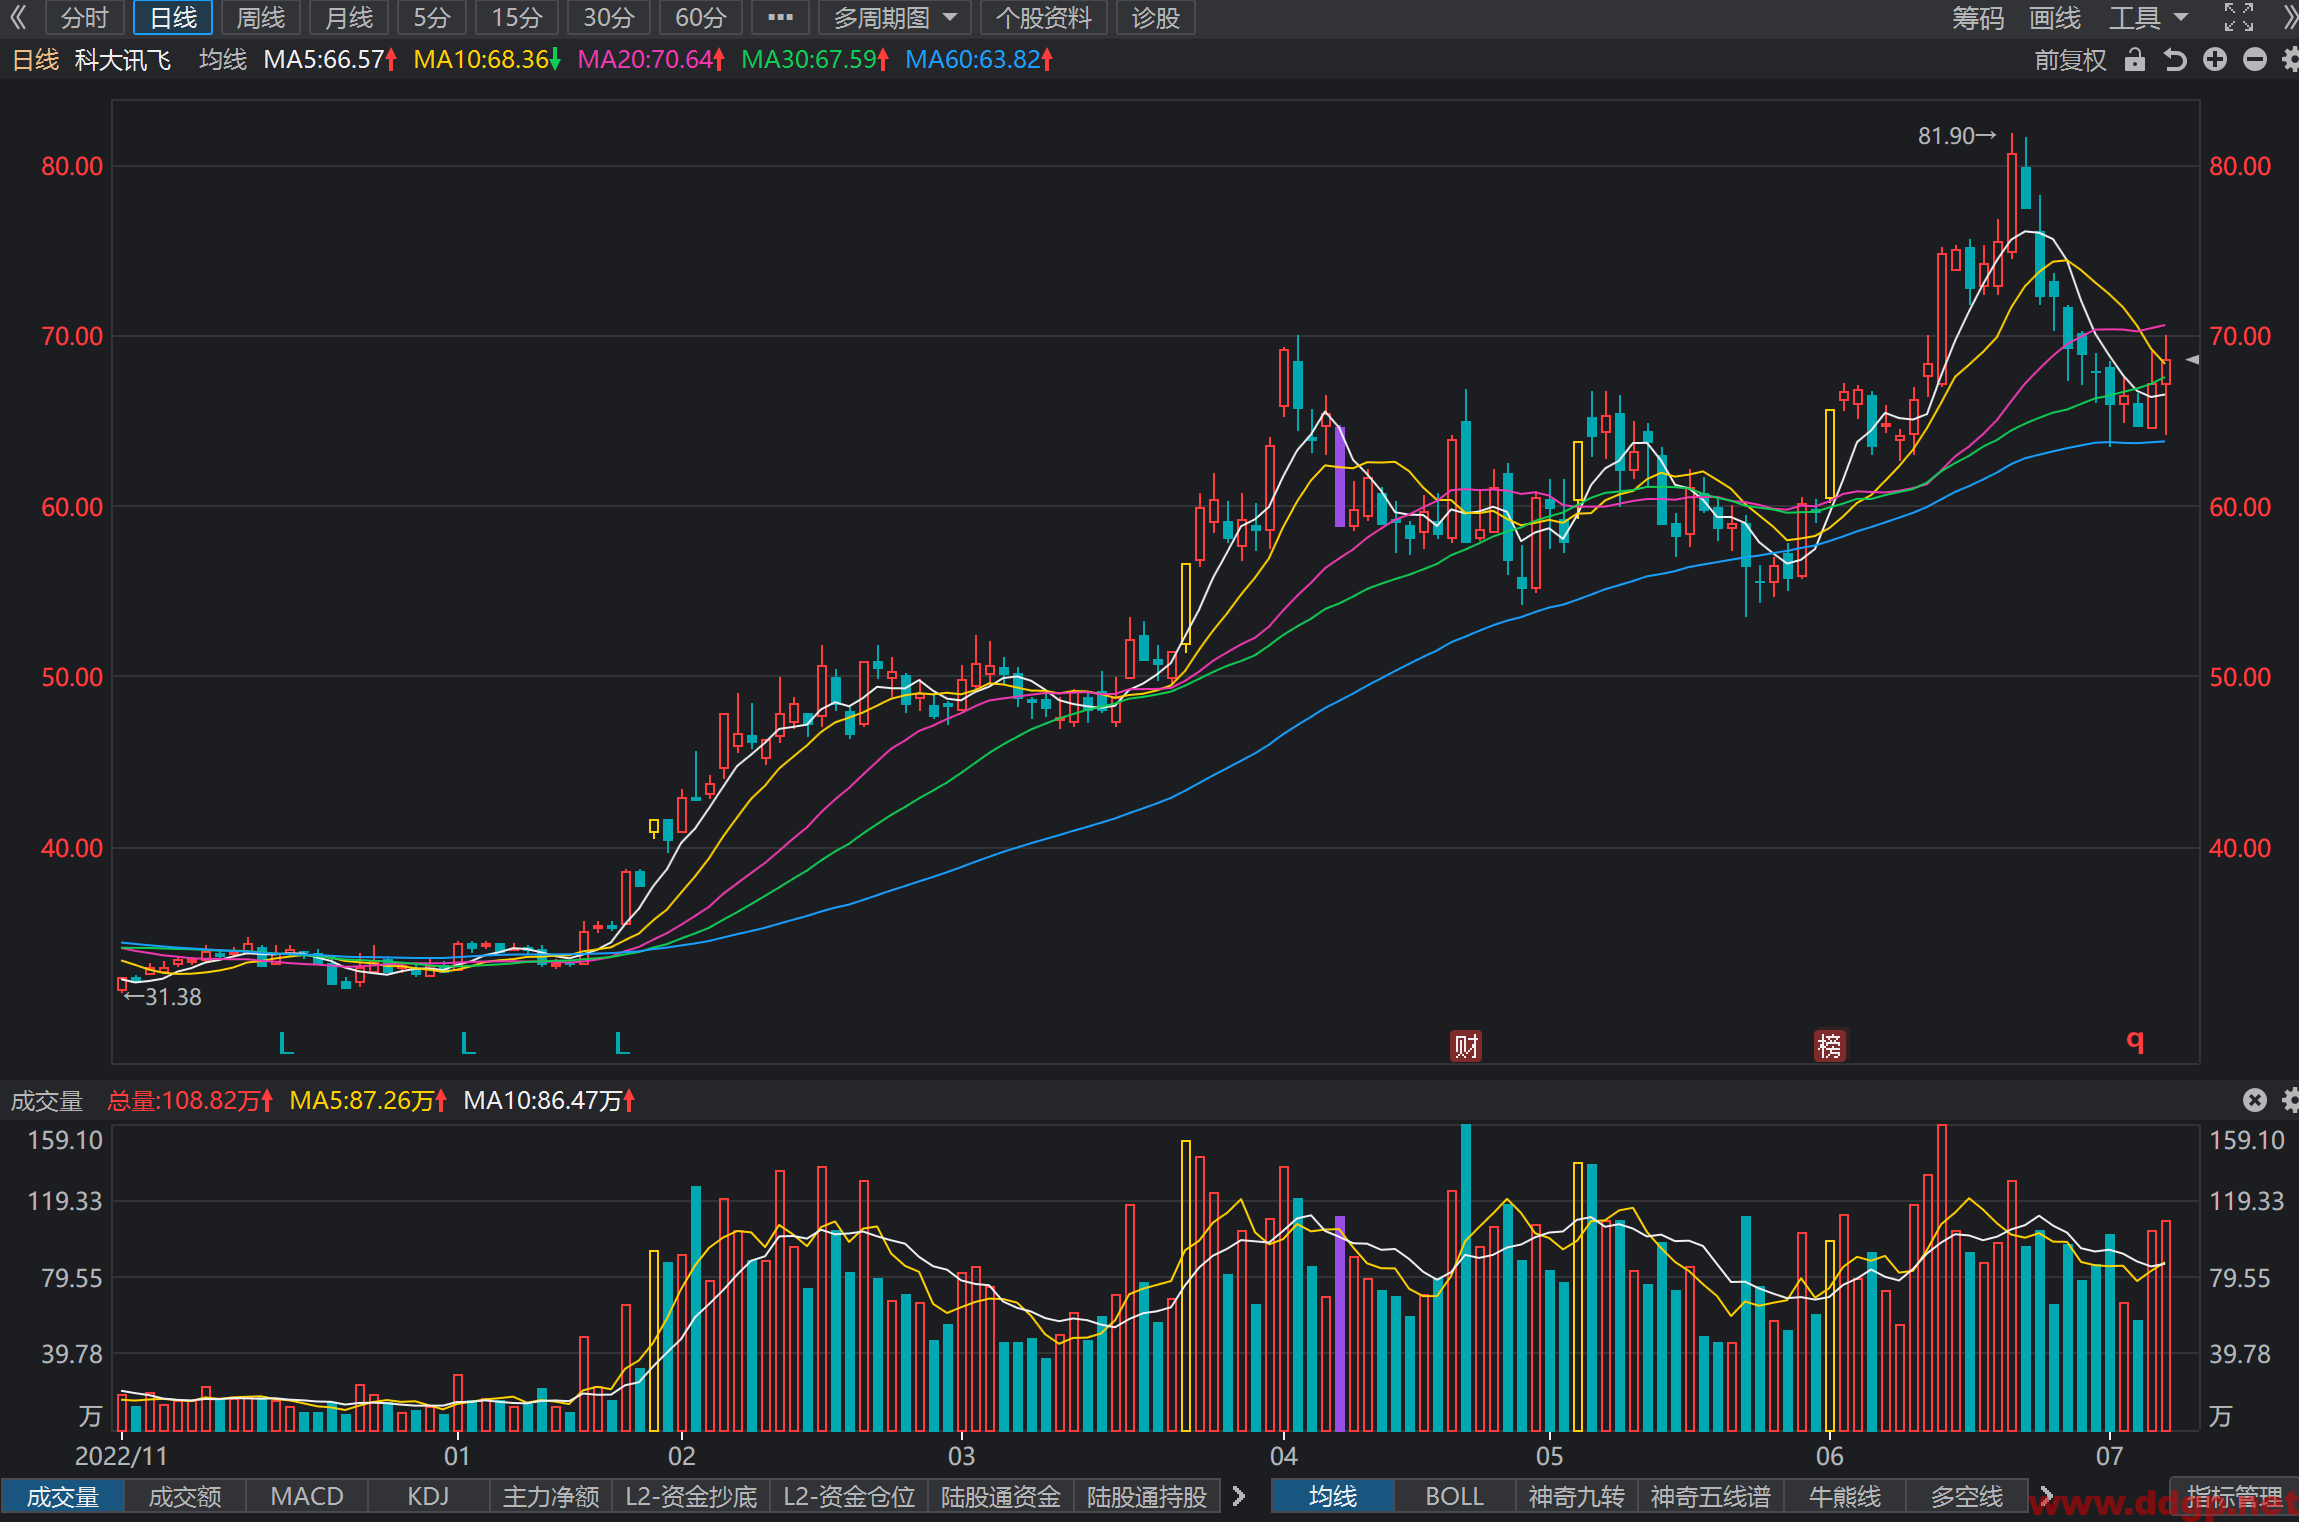Expand the 多周期图 dropdown
Screen dimensions: 2299x1522
point(895,18)
